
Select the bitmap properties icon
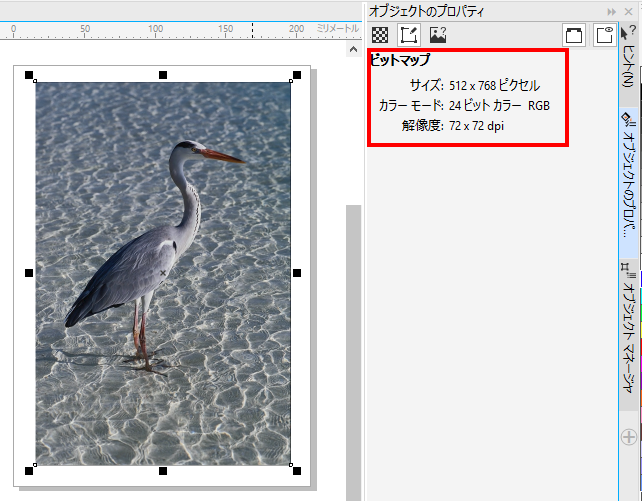[409, 35]
